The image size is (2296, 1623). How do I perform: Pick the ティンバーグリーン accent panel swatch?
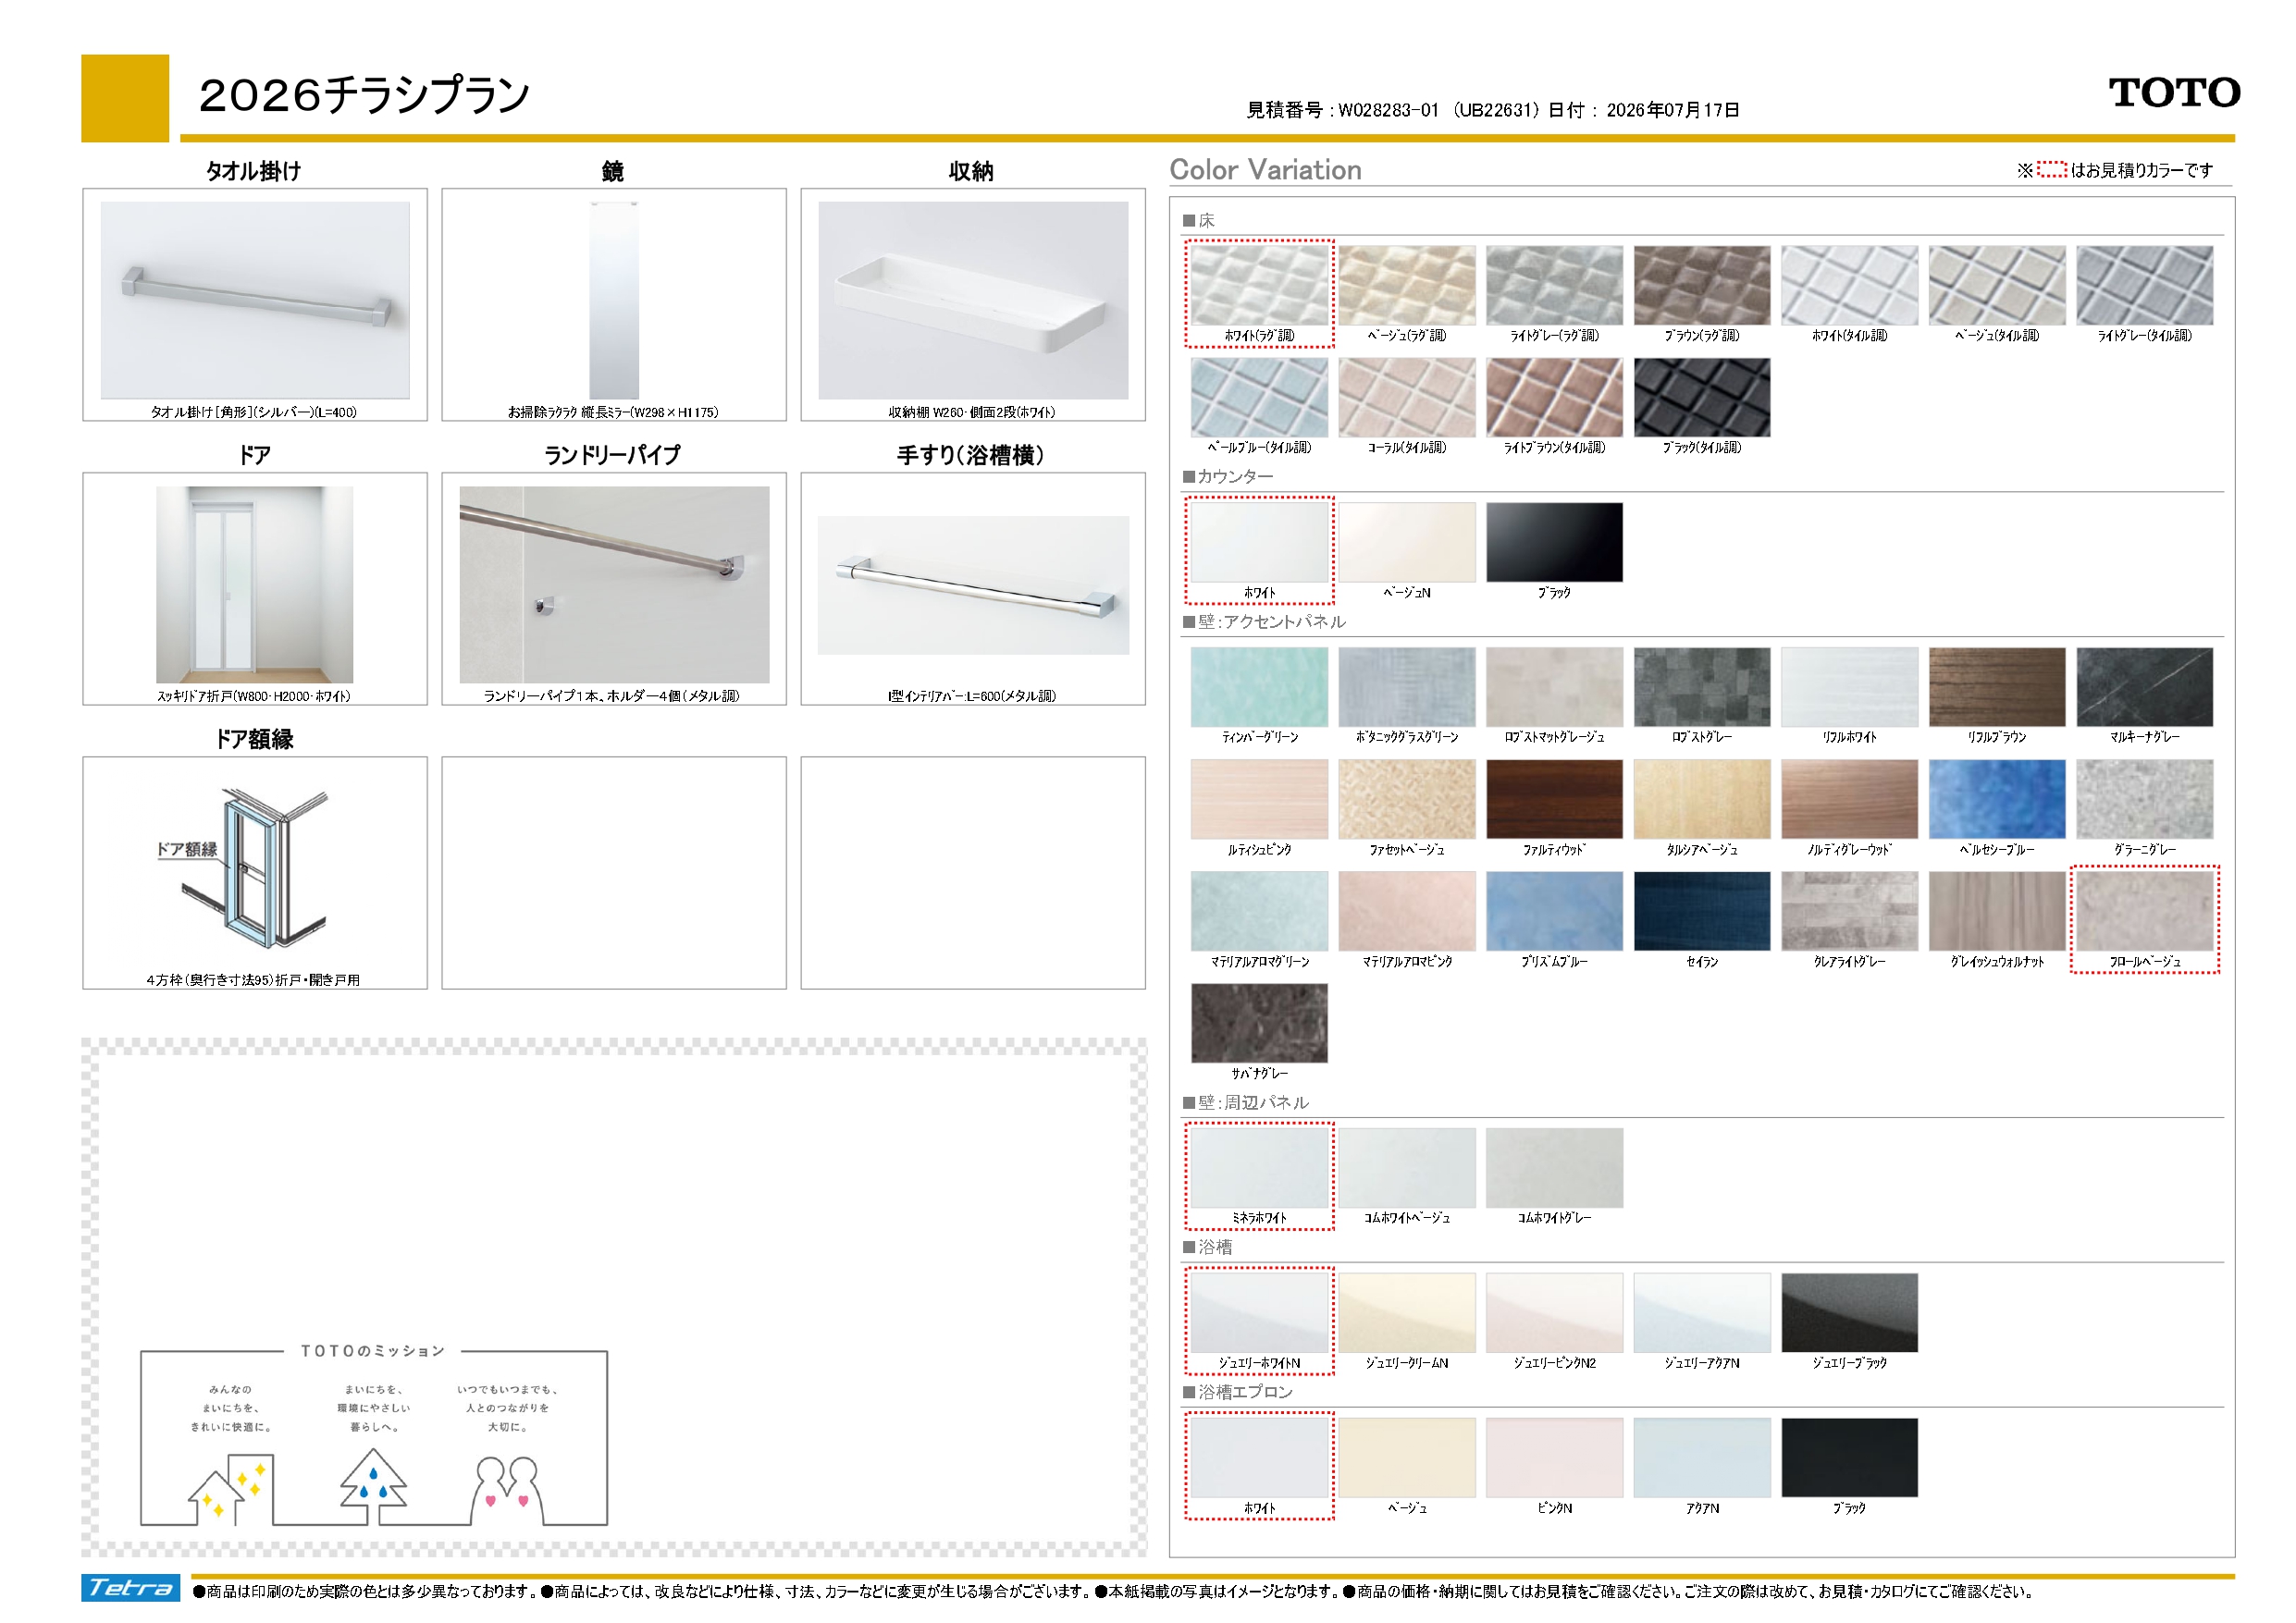point(1259,687)
